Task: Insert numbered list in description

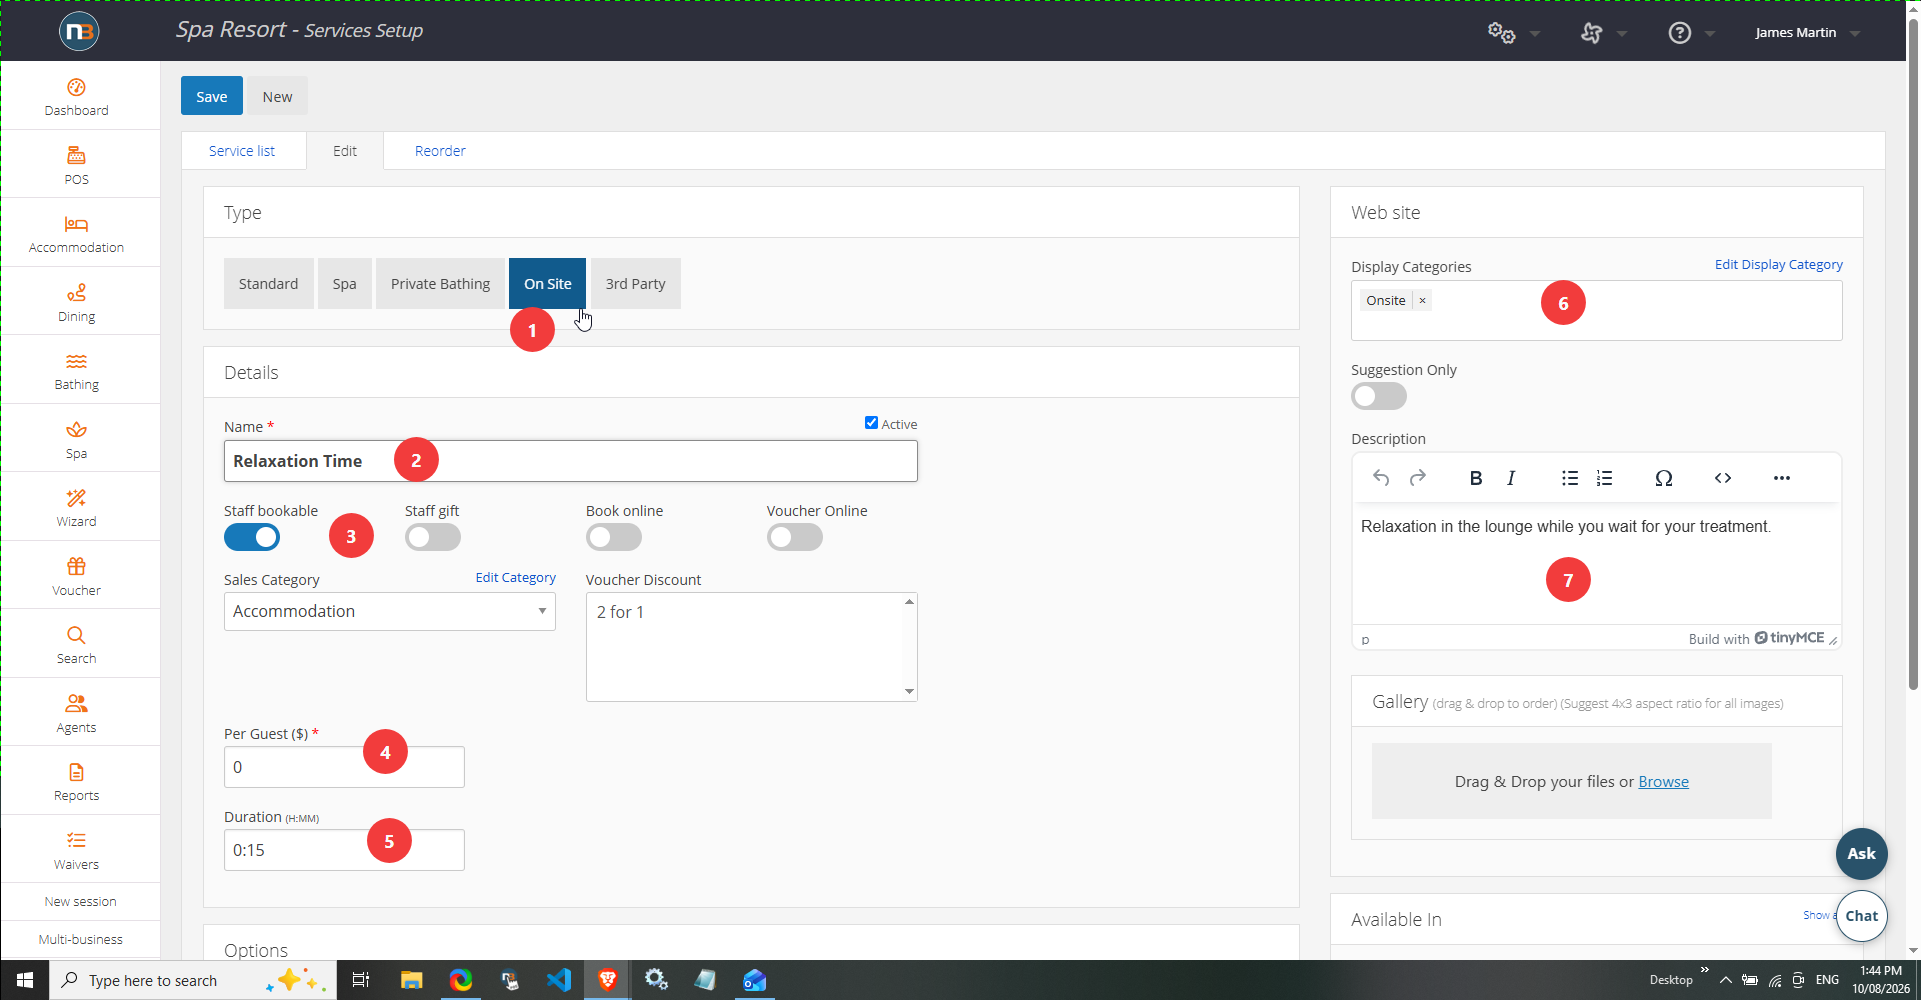Action: (x=1605, y=478)
